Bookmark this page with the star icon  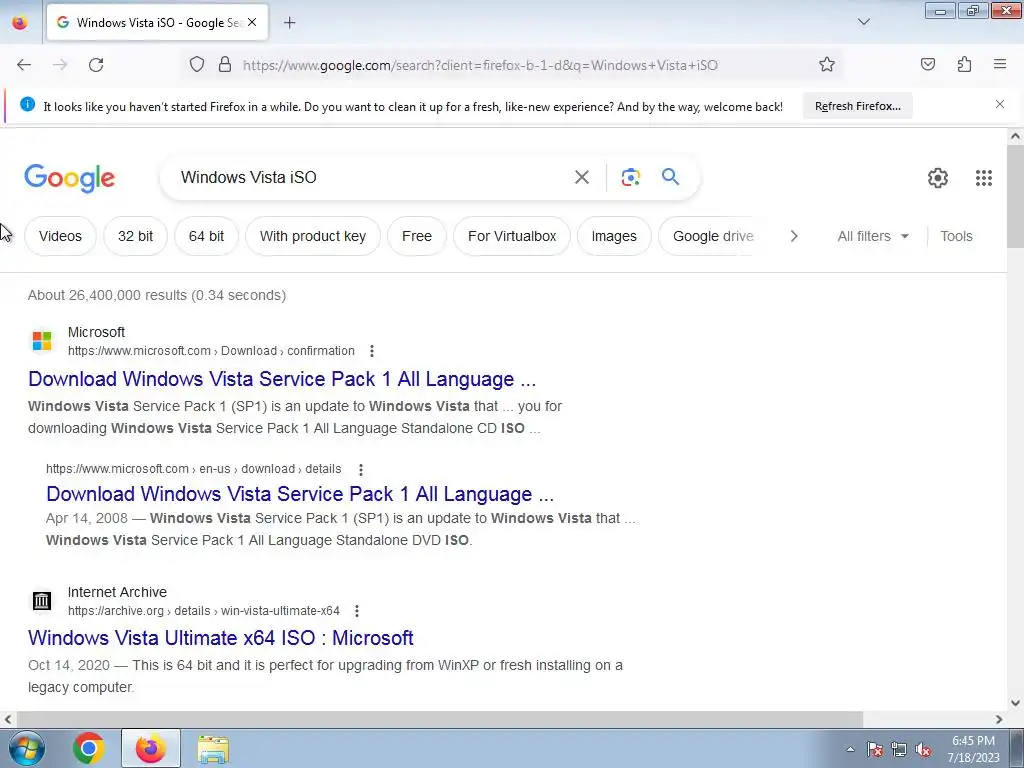(x=827, y=64)
